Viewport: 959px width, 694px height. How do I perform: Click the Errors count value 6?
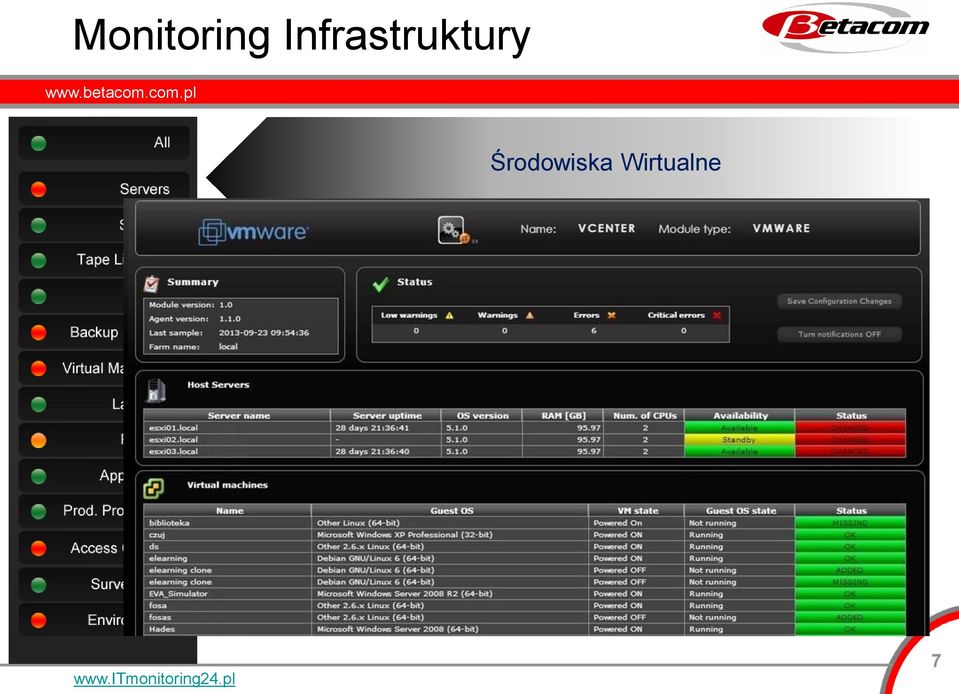[593, 331]
